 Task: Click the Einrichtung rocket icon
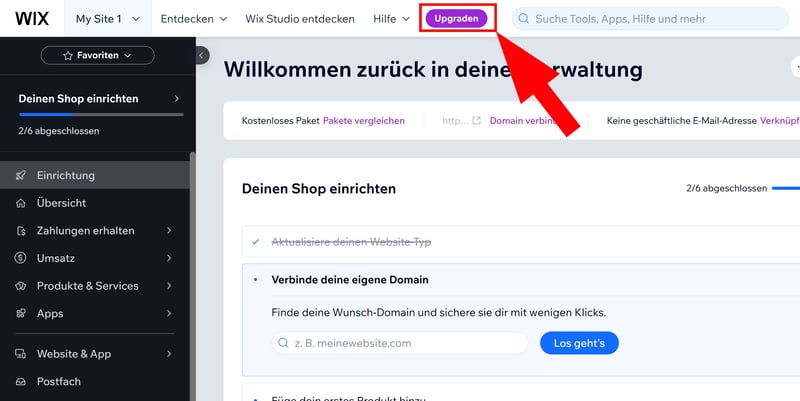[x=20, y=175]
